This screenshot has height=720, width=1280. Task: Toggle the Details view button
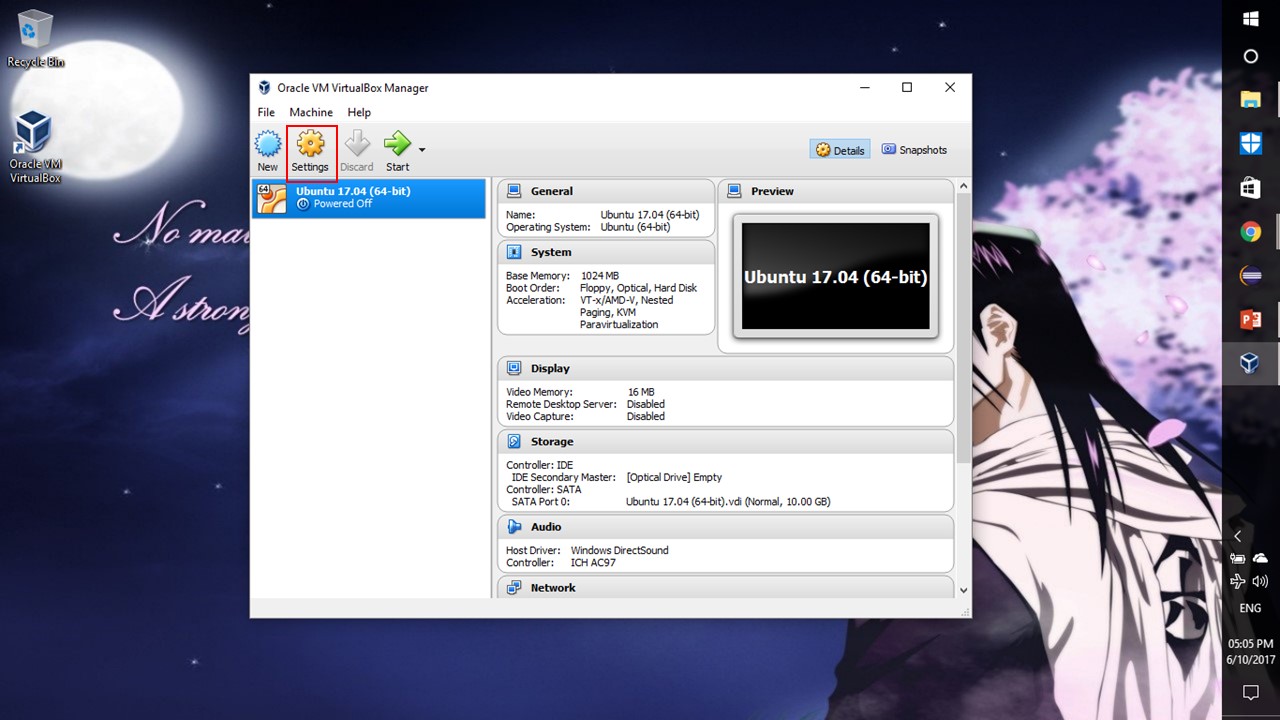840,150
